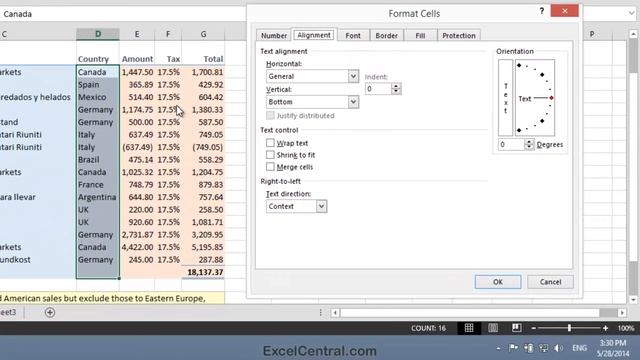Click the formula bar showing Canada
The width and height of the screenshot is (640, 360).
tap(122, 14)
